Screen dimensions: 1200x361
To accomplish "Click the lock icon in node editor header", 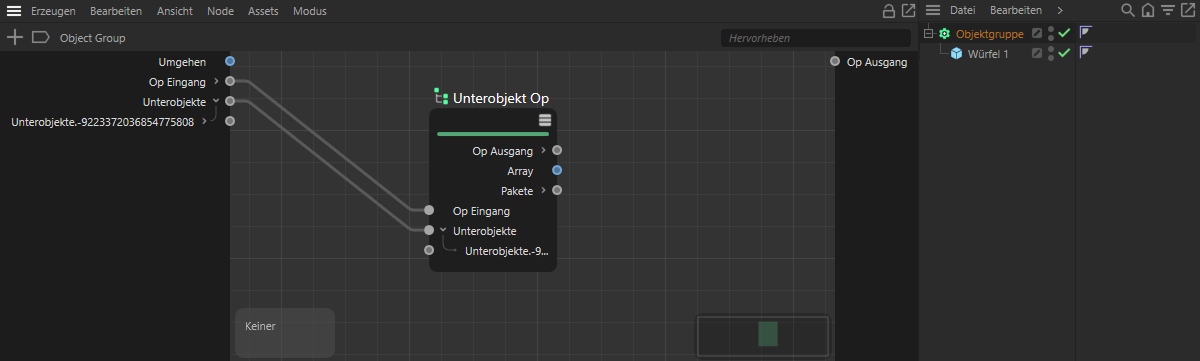I will [888, 11].
